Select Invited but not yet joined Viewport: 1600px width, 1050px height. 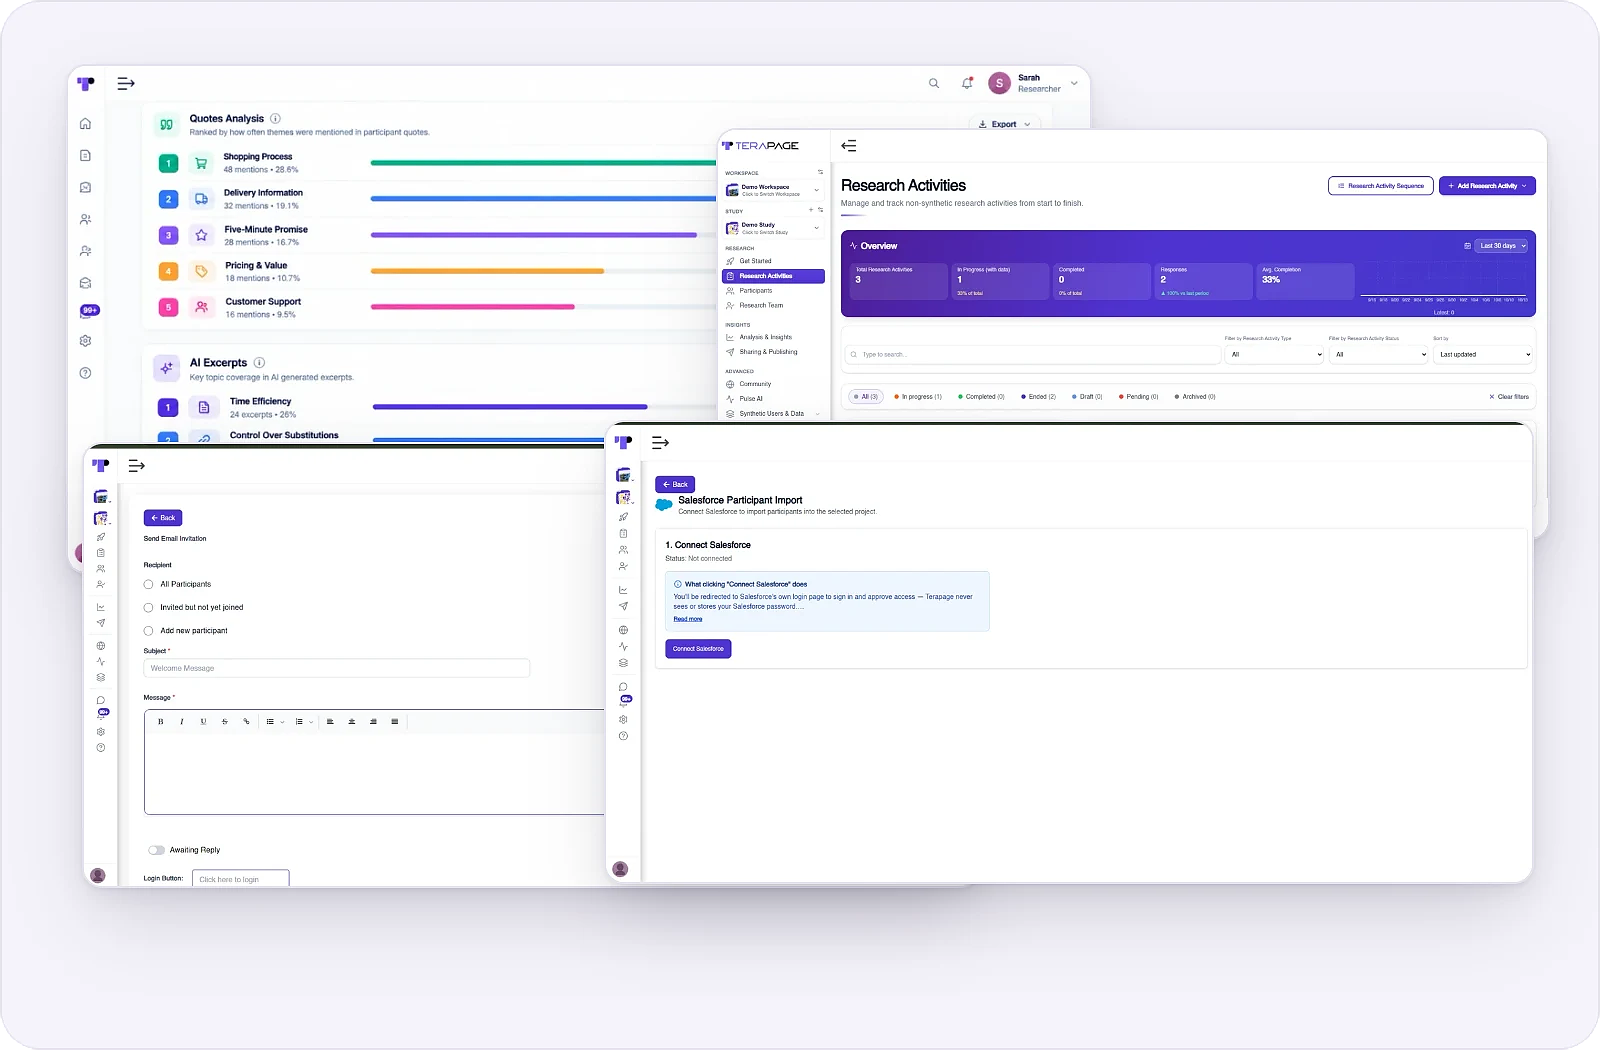[x=148, y=607]
